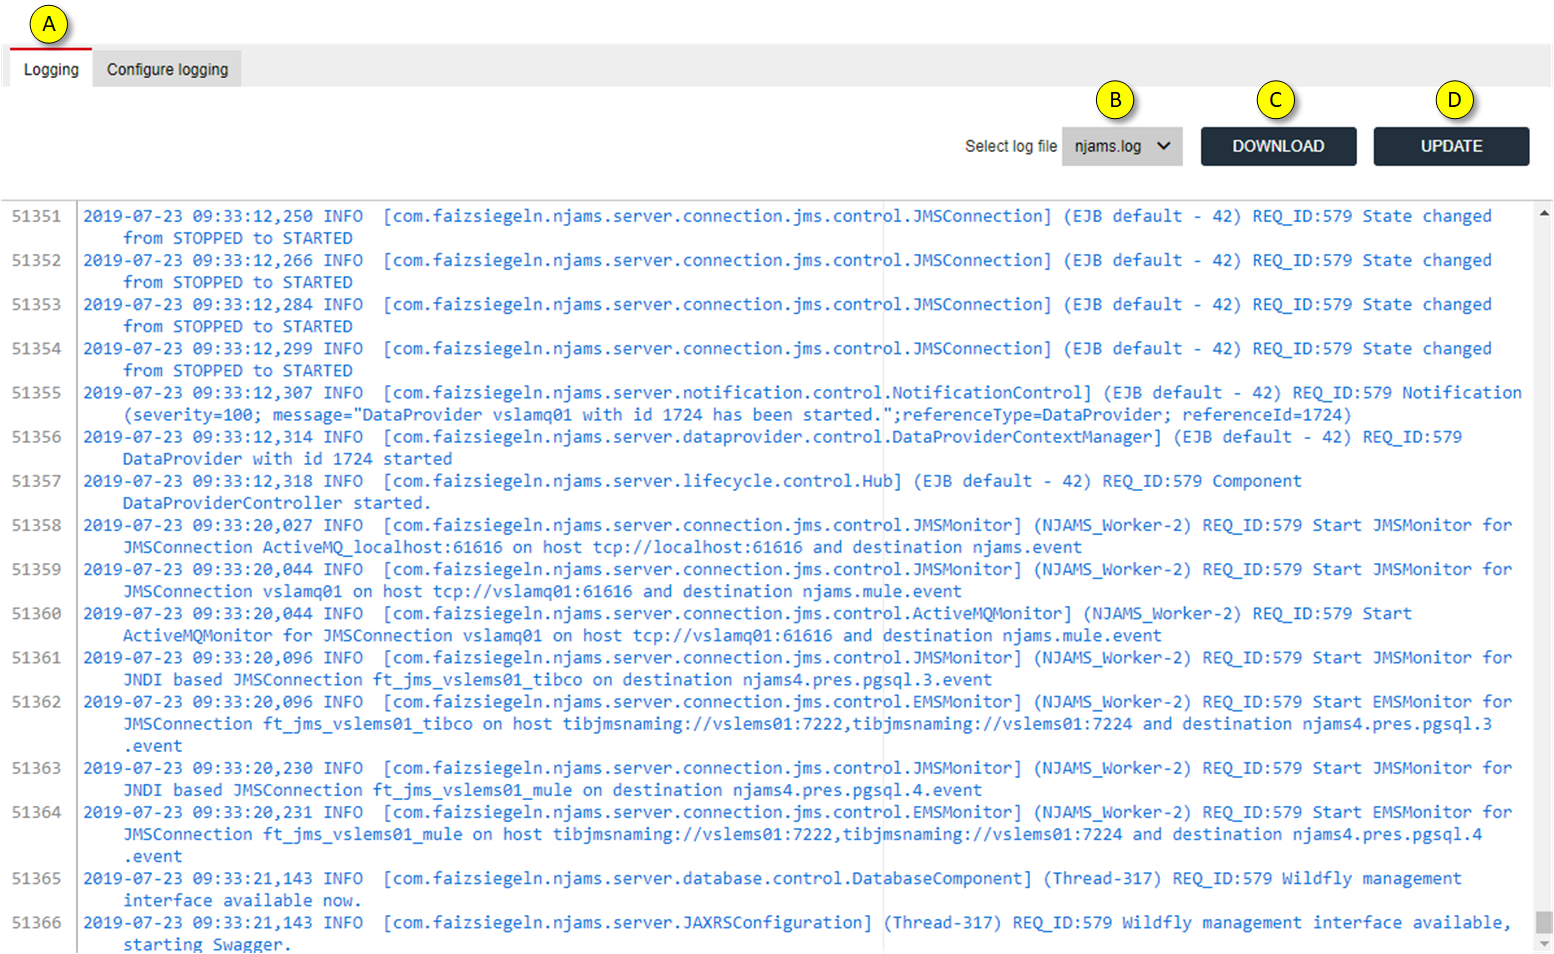The height and width of the screenshot is (954, 1554).
Task: Click 'interface available now.' log text
Action: click(242, 900)
